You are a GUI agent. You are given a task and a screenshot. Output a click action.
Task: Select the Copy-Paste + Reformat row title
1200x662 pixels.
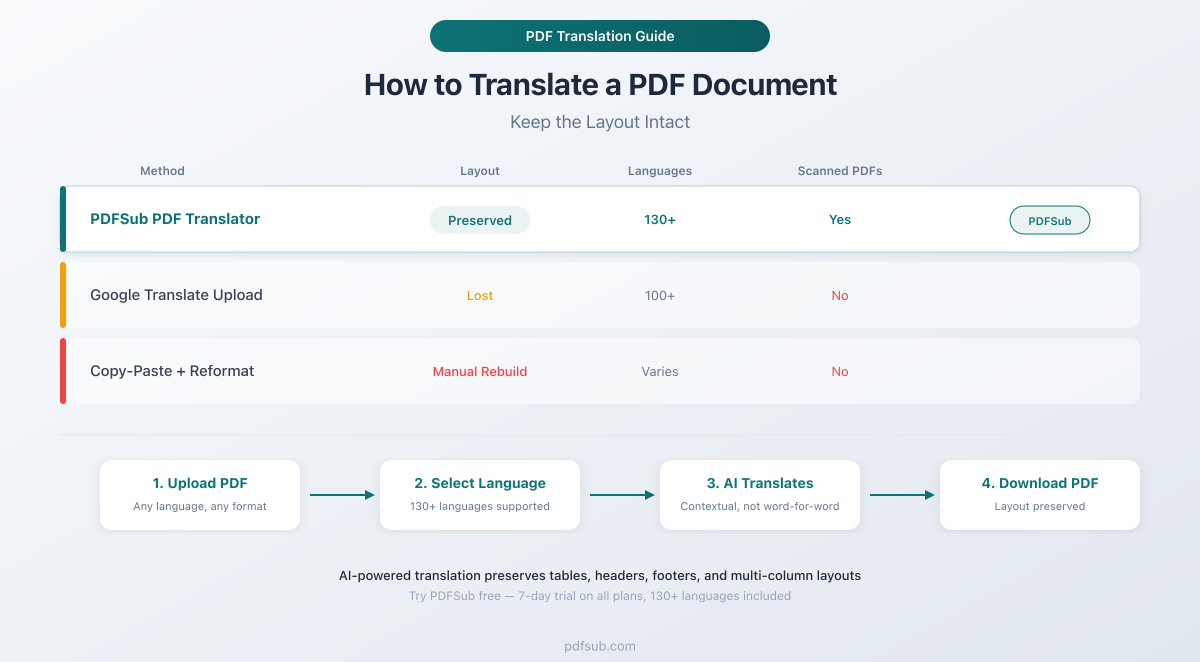tap(172, 371)
